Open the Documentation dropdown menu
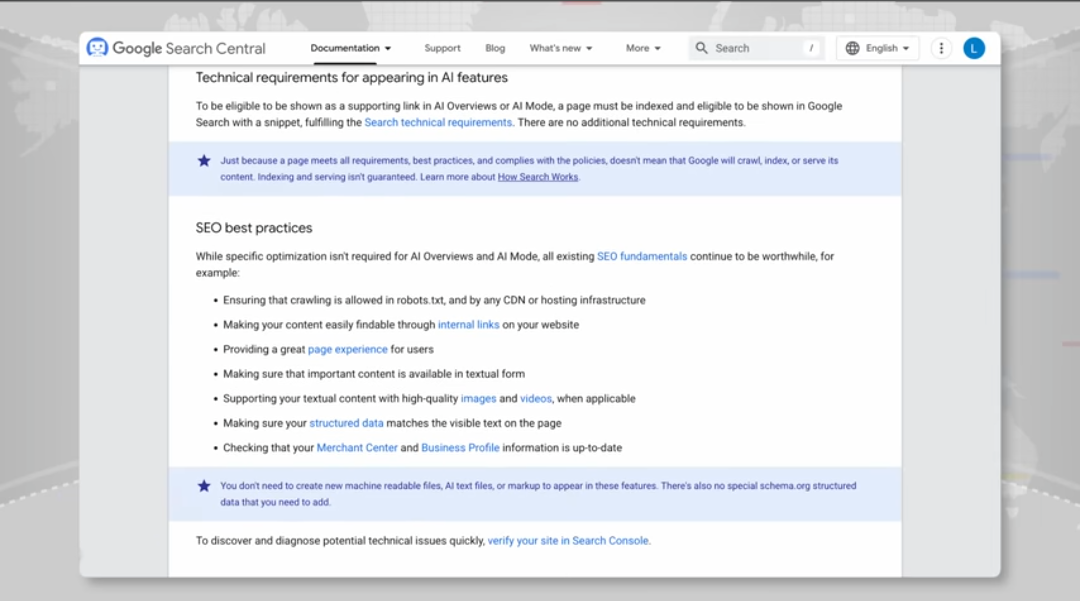Image resolution: width=1080 pixels, height=601 pixels. (351, 48)
